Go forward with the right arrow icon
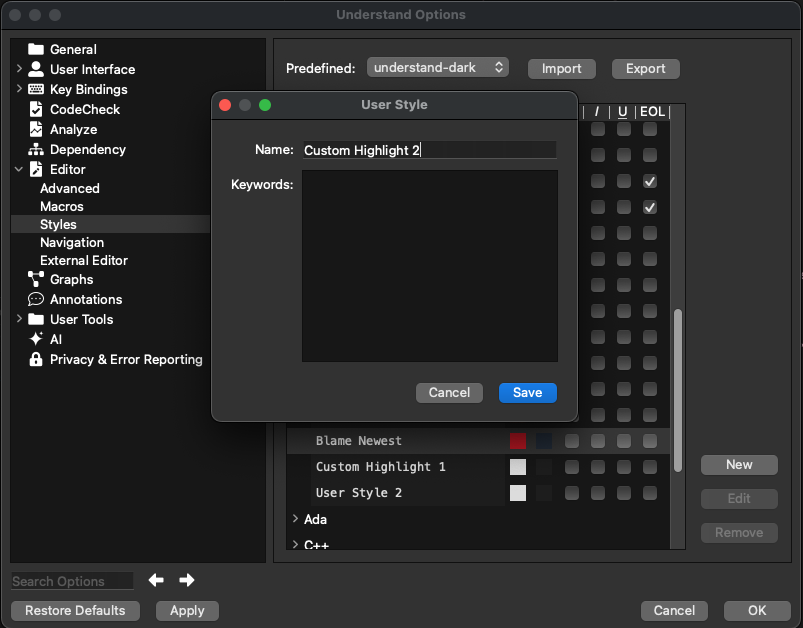 click(187, 580)
